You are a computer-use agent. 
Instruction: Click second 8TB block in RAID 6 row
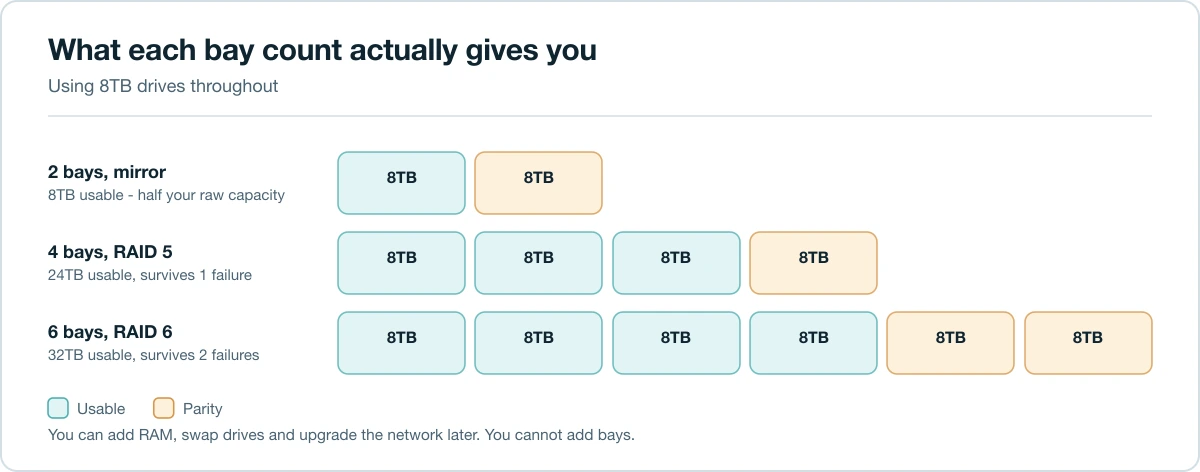click(539, 343)
